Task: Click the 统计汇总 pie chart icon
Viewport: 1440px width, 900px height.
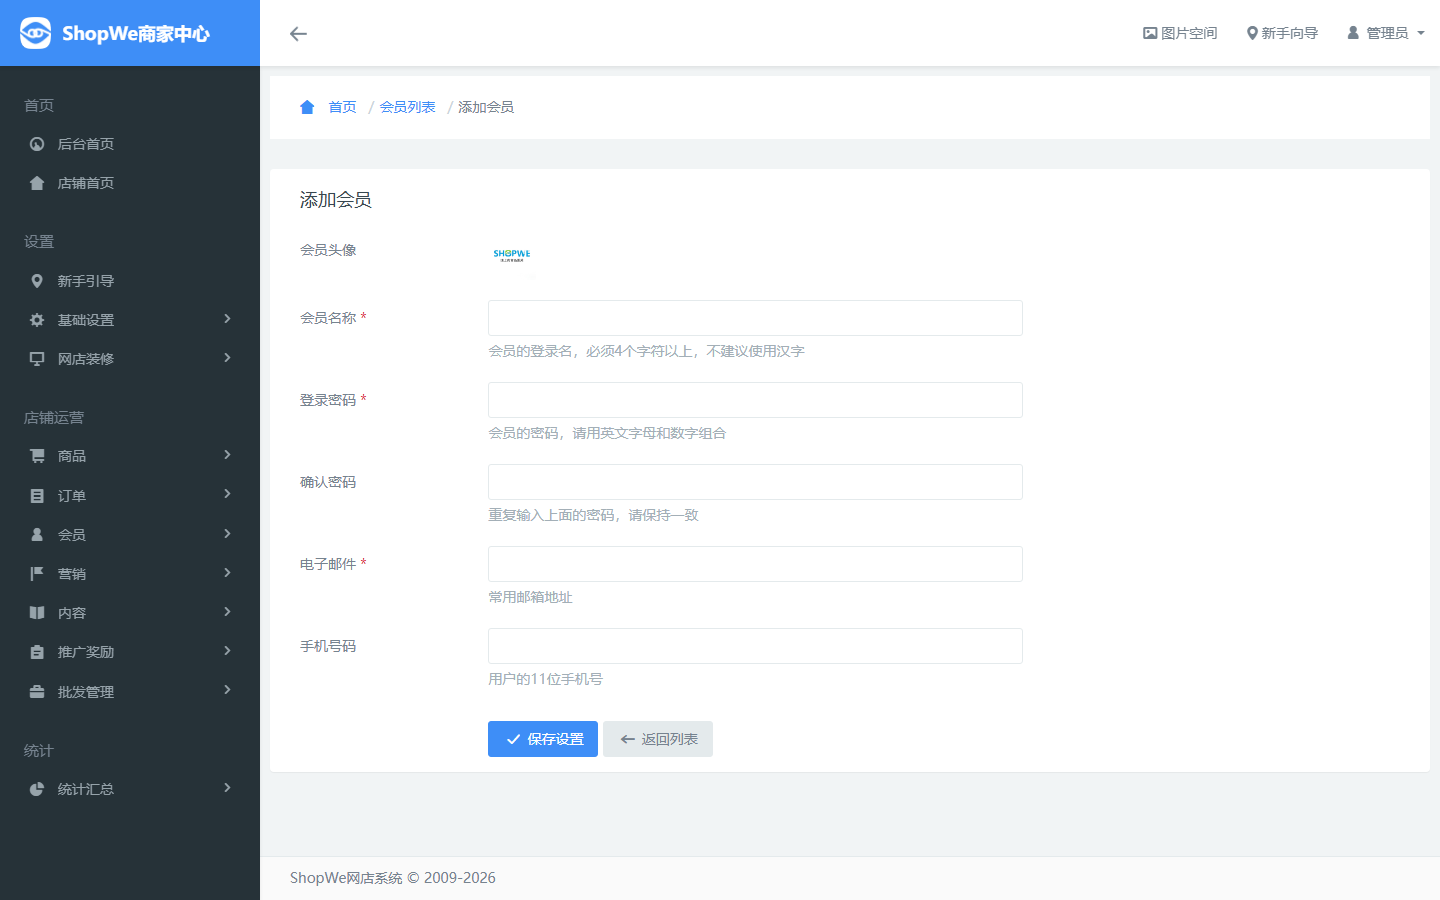Action: click(x=37, y=789)
